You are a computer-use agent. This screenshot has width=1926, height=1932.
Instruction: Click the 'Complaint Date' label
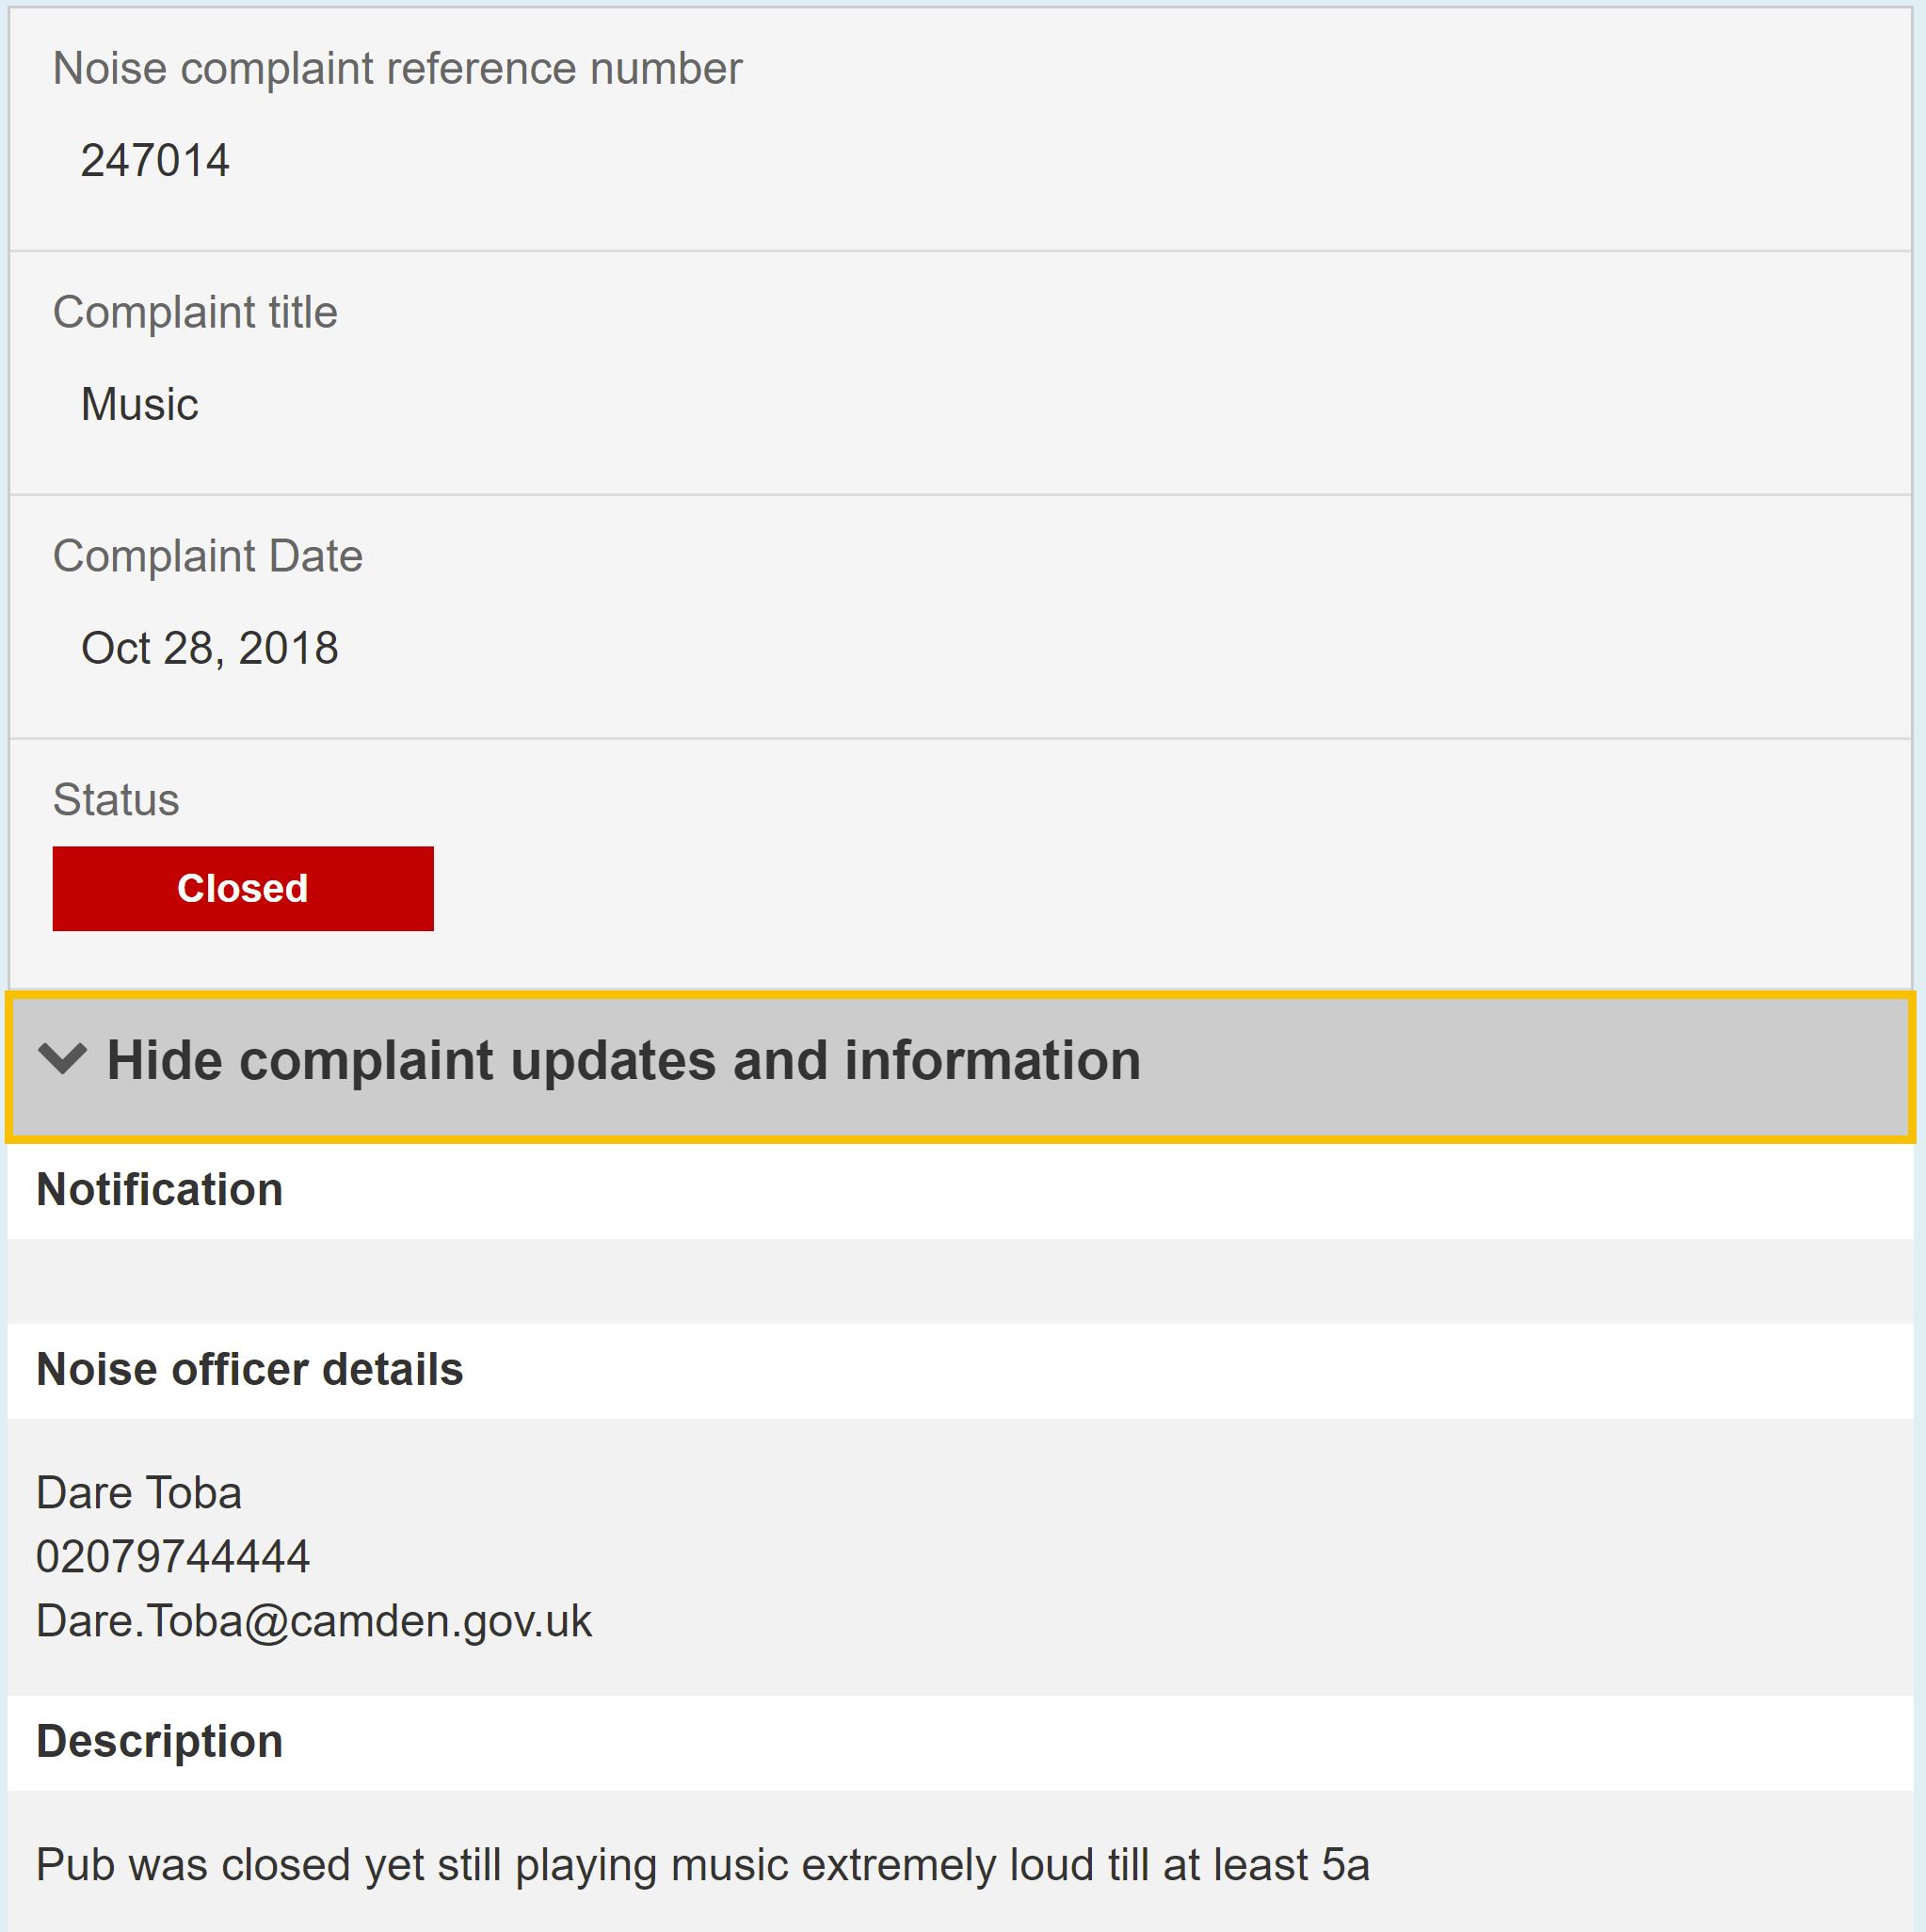click(x=207, y=557)
